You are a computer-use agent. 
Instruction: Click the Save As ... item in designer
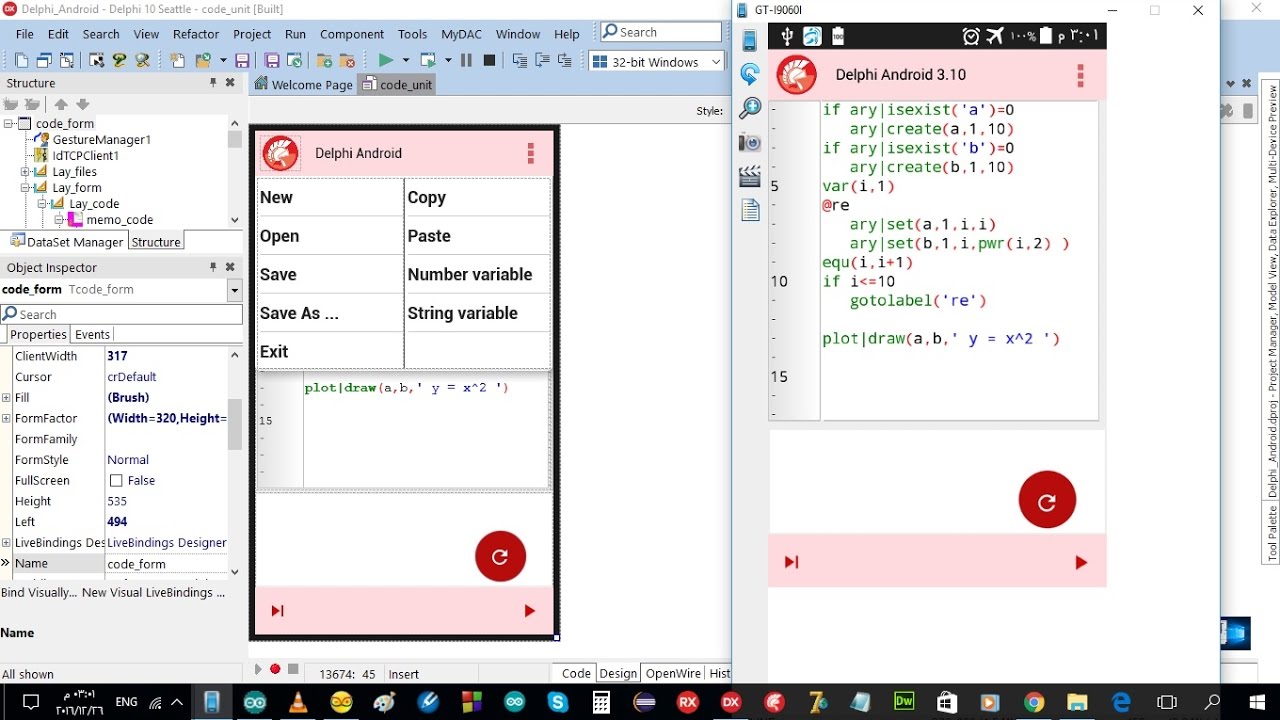[330, 313]
